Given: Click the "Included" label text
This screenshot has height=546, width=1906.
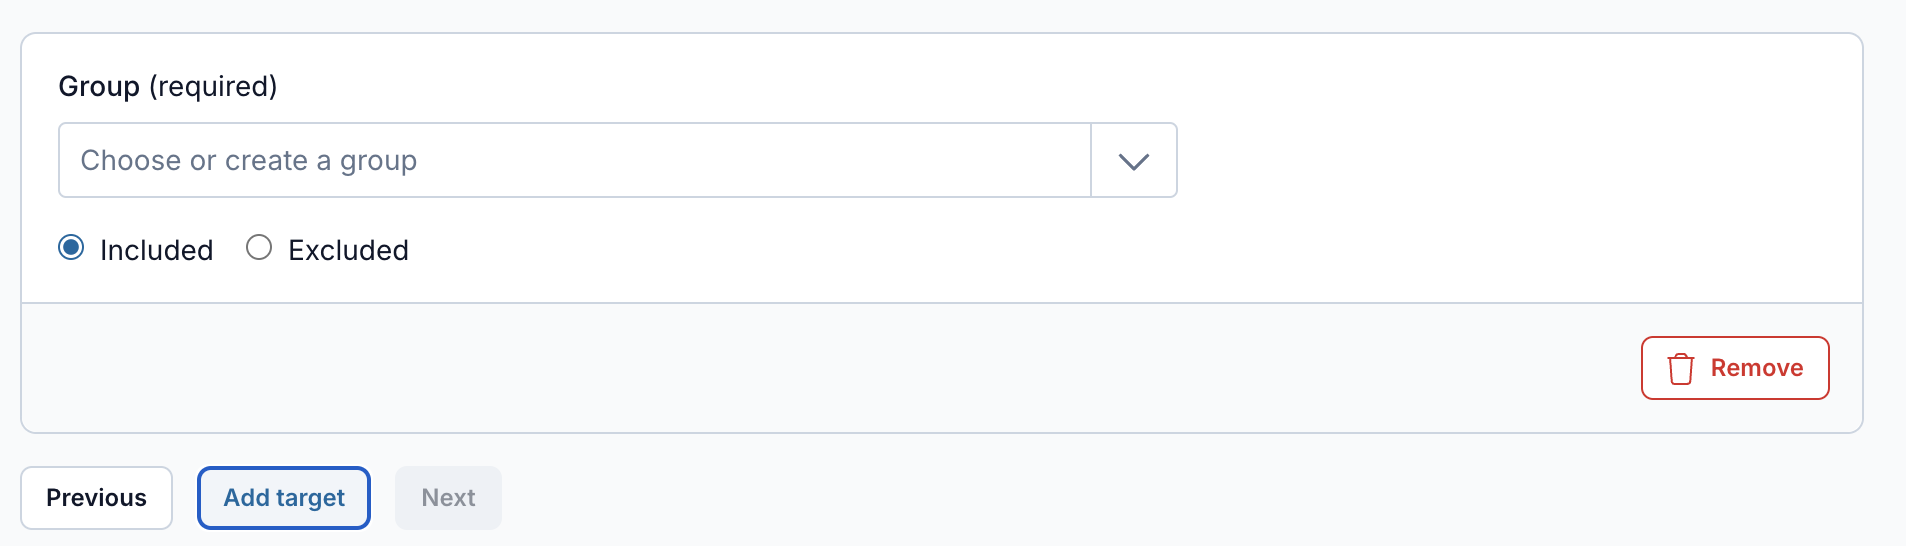Looking at the screenshot, I should [157, 250].
